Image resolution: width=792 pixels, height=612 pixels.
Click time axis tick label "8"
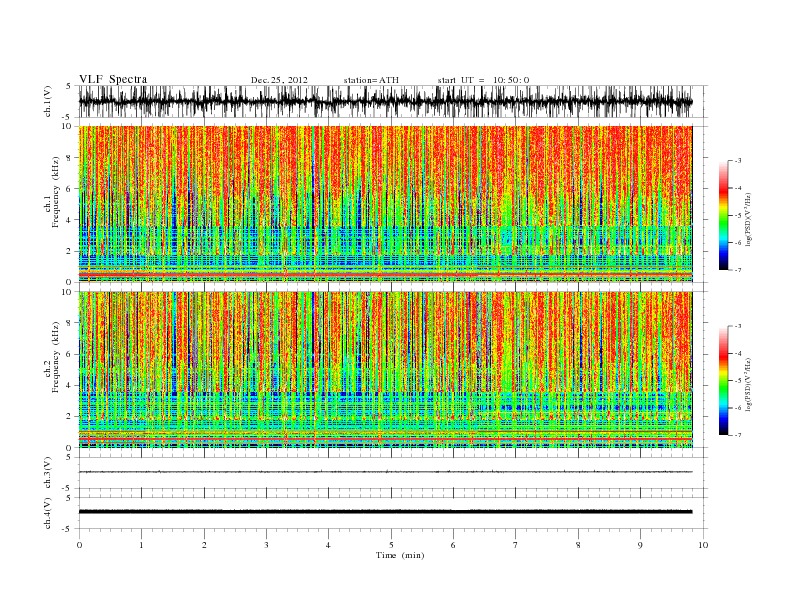578,545
